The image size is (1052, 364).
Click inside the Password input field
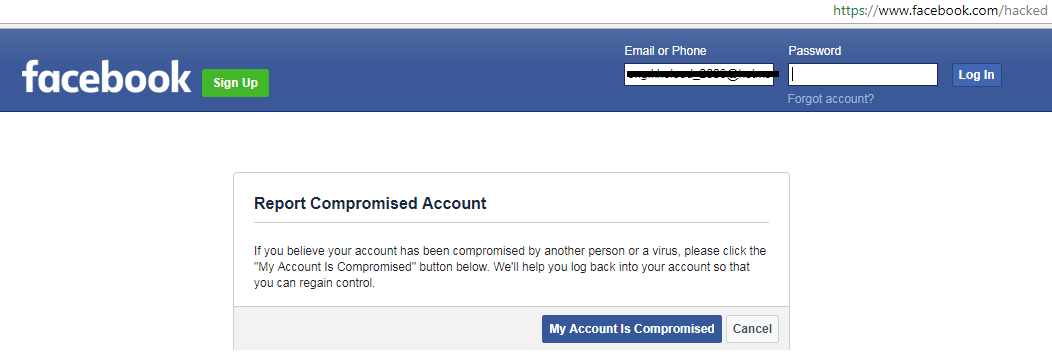point(863,74)
